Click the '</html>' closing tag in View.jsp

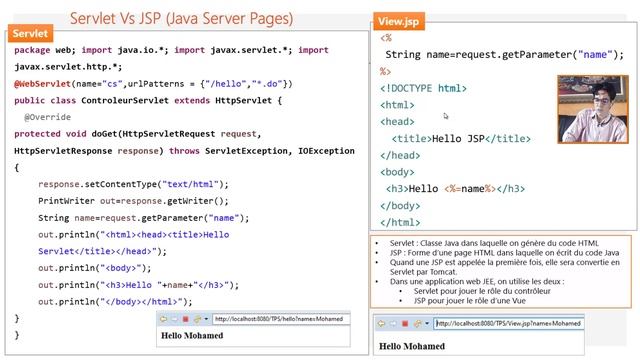tap(400, 222)
